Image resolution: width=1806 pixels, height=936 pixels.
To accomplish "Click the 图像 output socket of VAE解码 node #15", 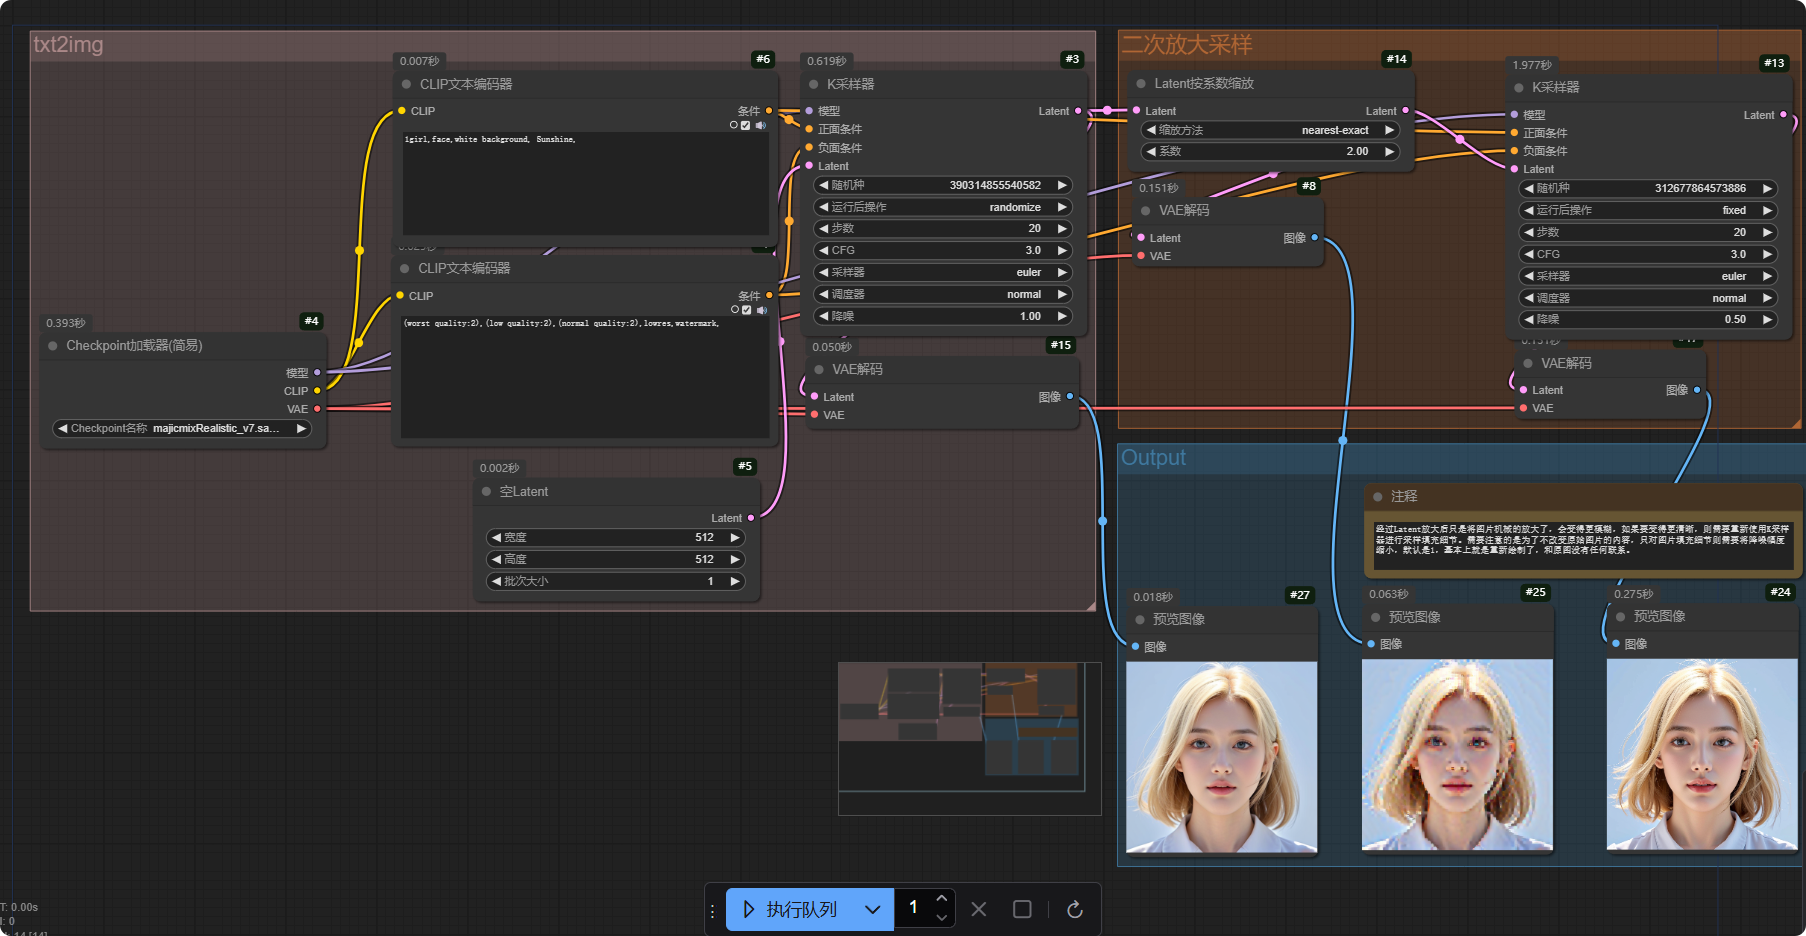I will [x=1070, y=397].
